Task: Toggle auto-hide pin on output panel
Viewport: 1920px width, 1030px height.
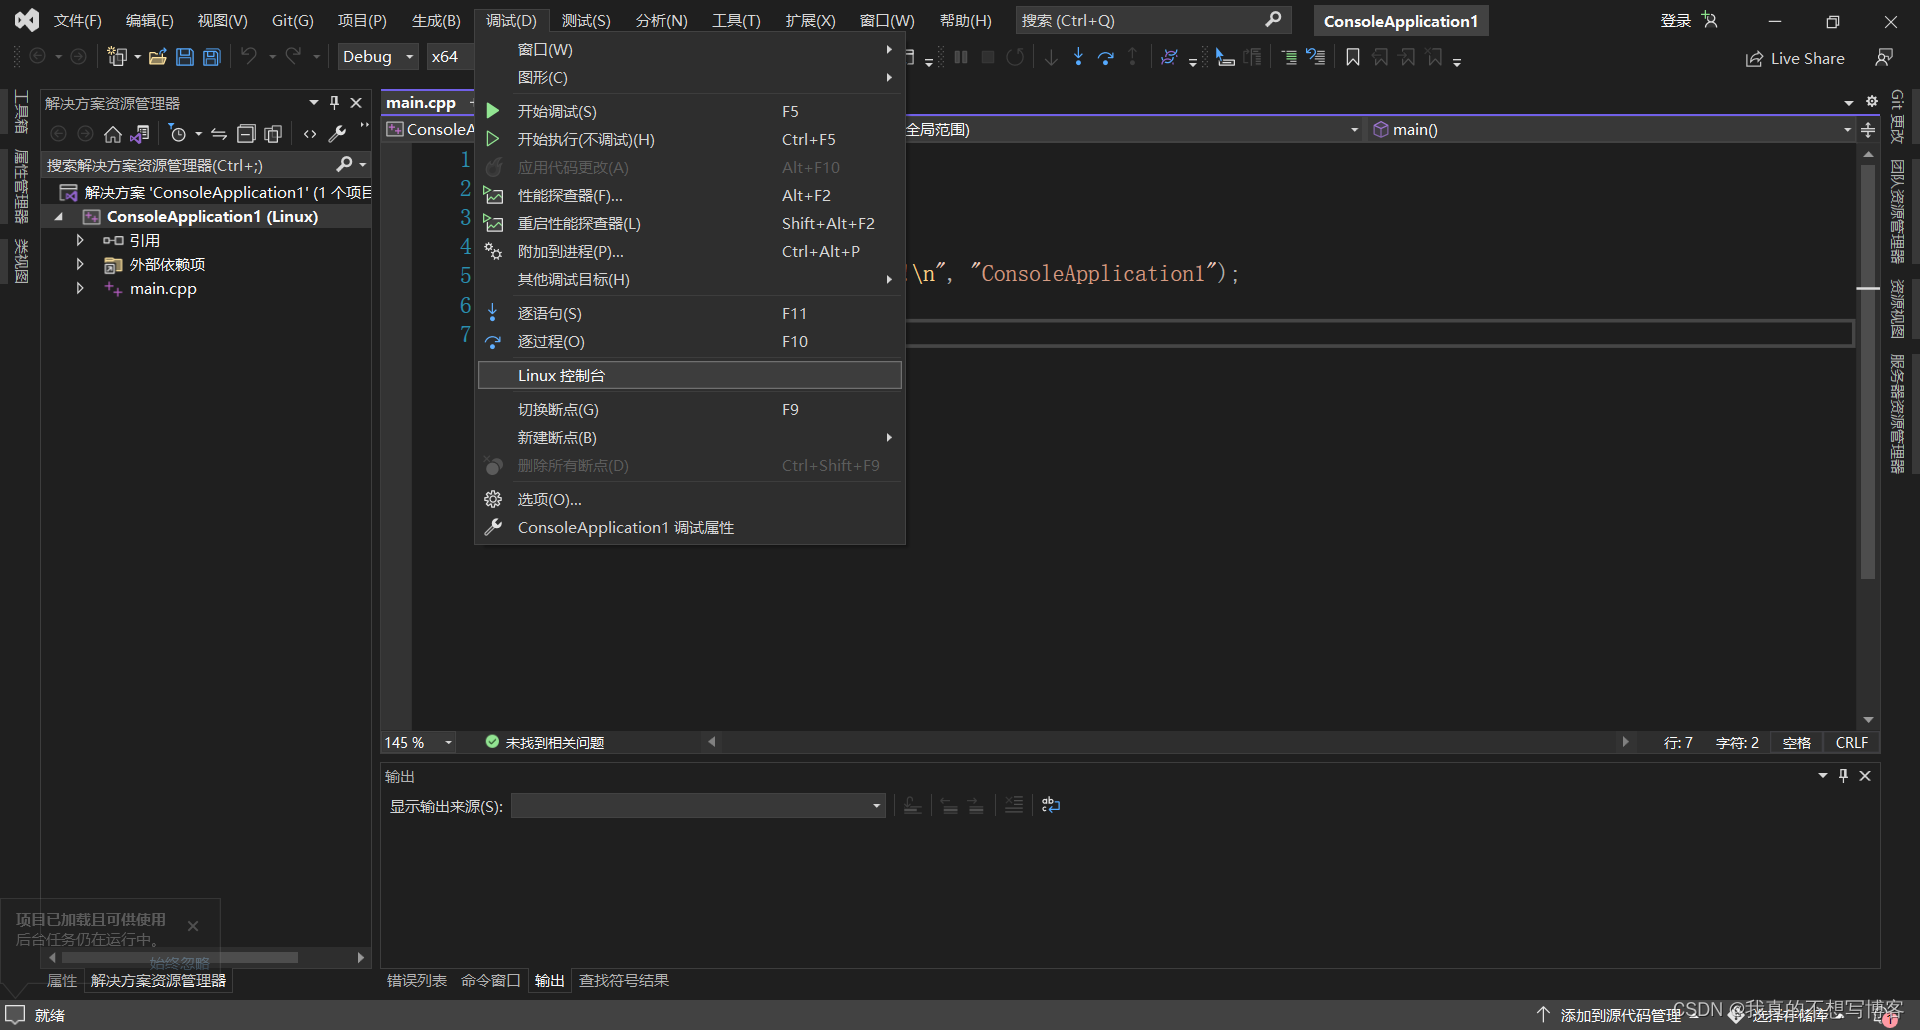Action: 1843,776
